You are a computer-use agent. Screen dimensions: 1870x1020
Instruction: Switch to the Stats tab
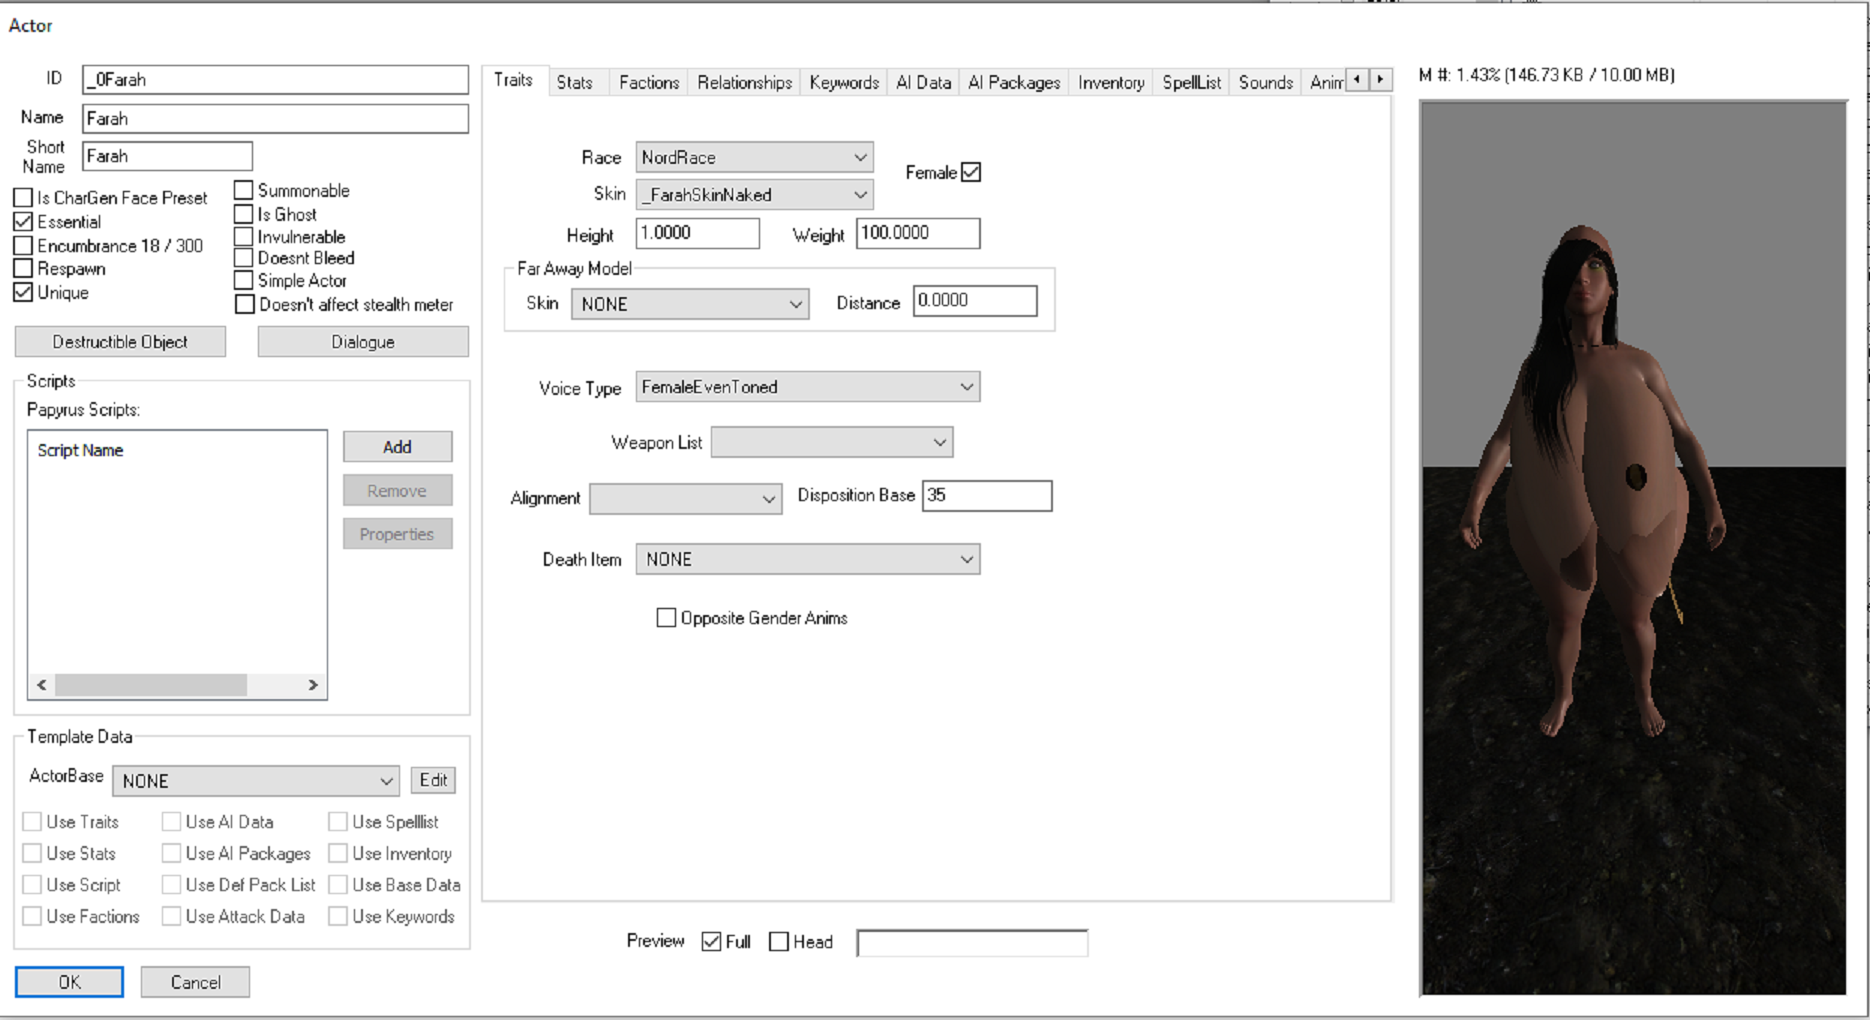(575, 82)
